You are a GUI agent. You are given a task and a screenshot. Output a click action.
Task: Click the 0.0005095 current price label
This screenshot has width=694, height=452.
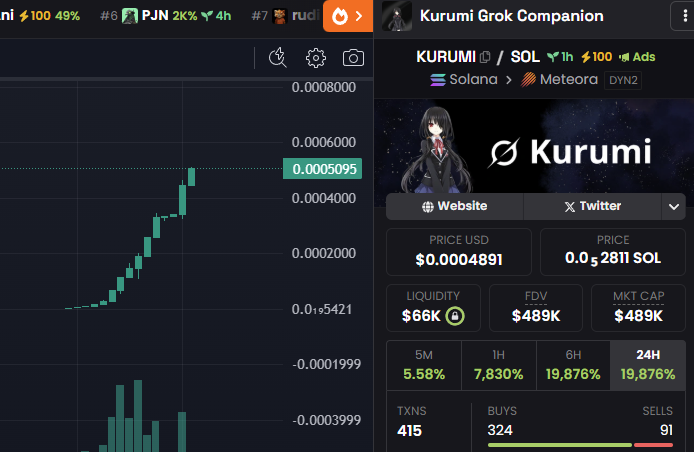click(323, 169)
